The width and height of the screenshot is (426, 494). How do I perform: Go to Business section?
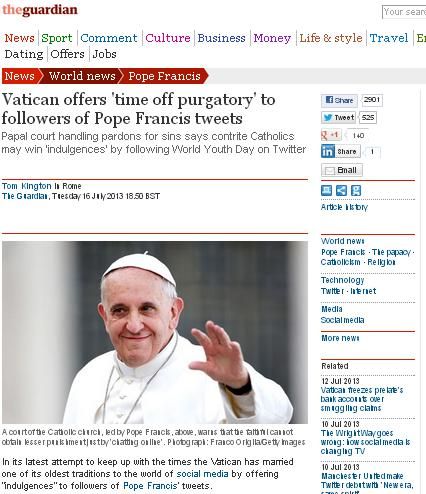[x=221, y=38]
